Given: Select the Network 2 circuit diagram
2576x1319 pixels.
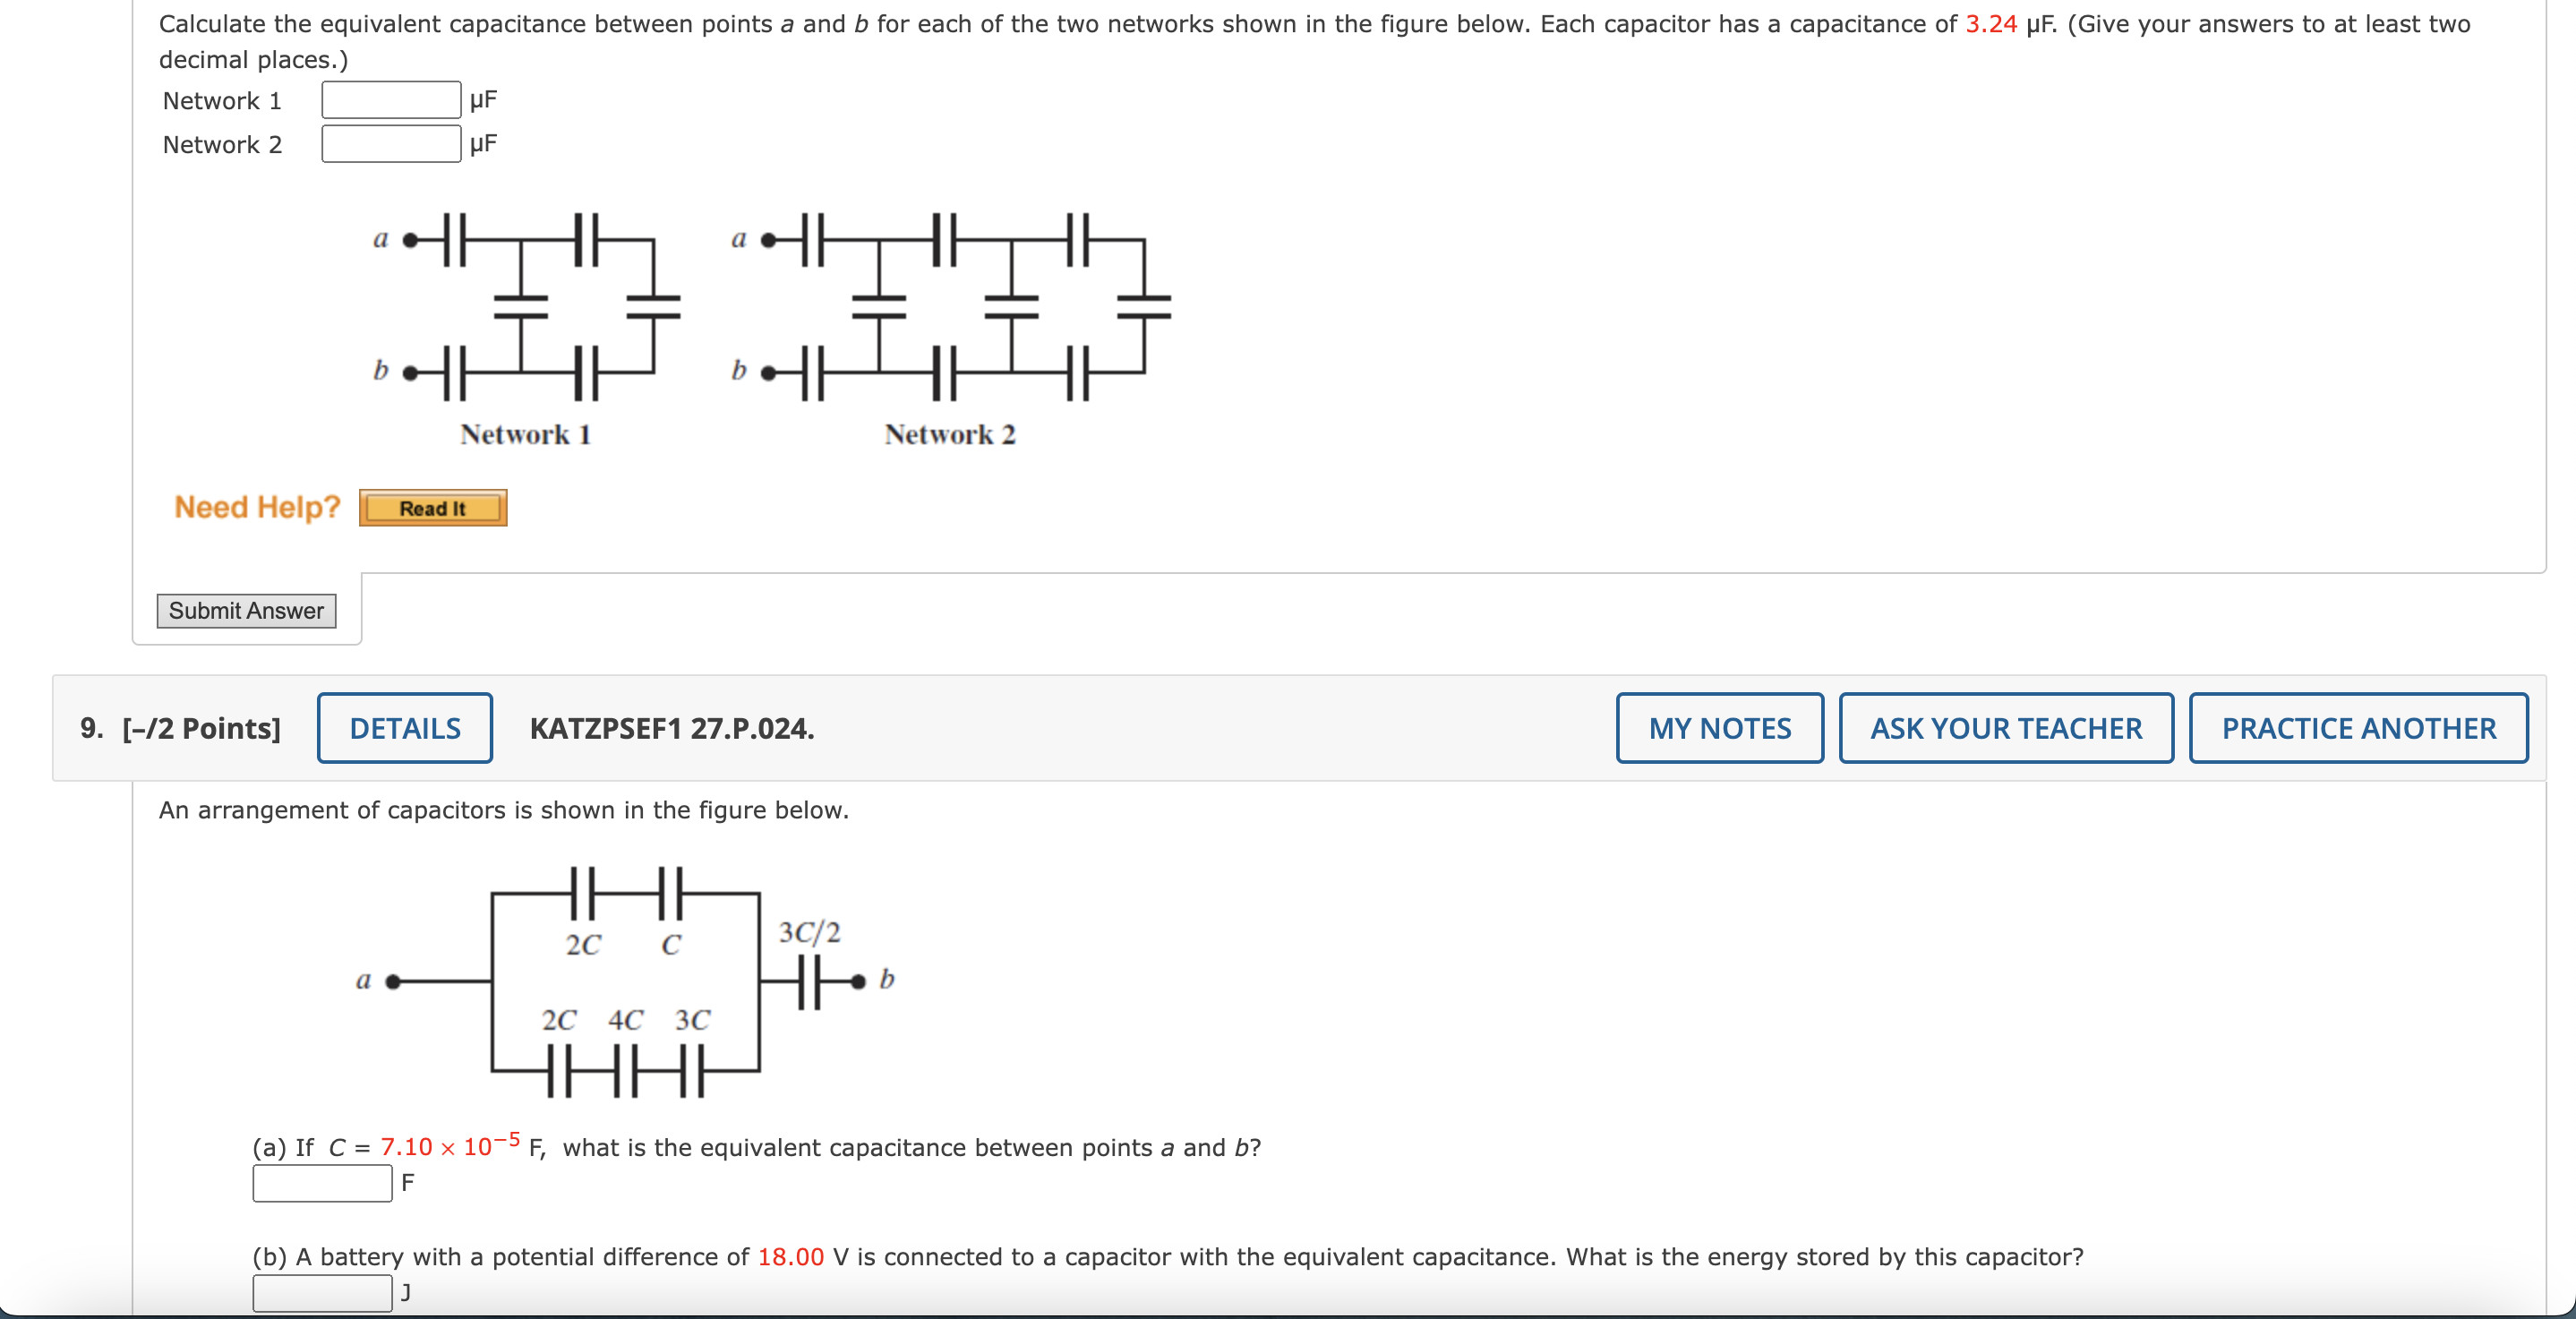Looking at the screenshot, I should coord(950,310).
